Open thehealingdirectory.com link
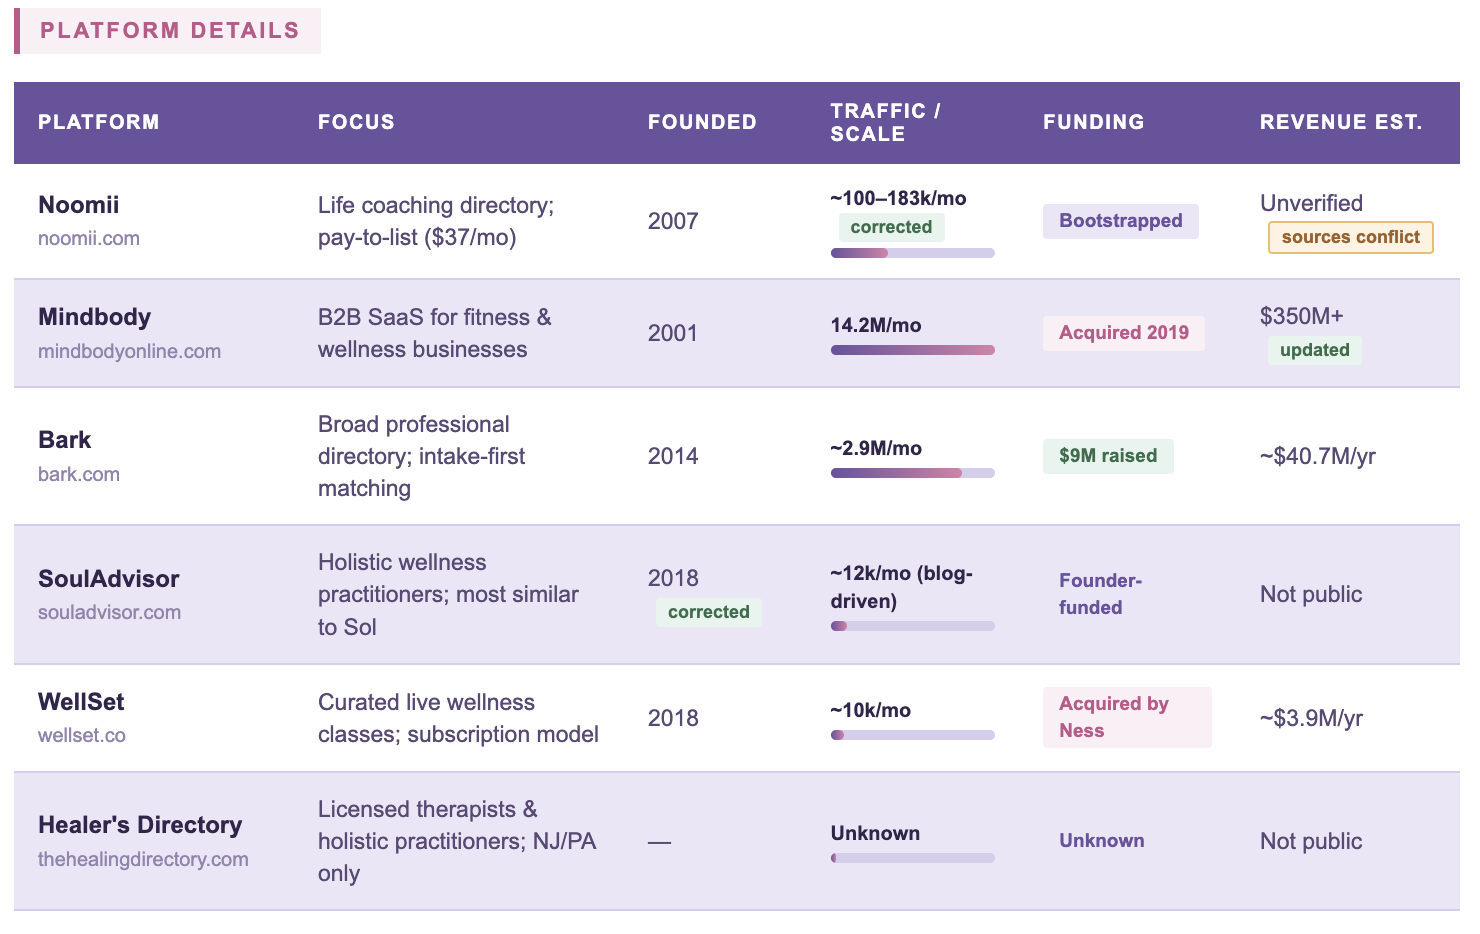Image resolution: width=1480 pixels, height=934 pixels. [x=143, y=860]
